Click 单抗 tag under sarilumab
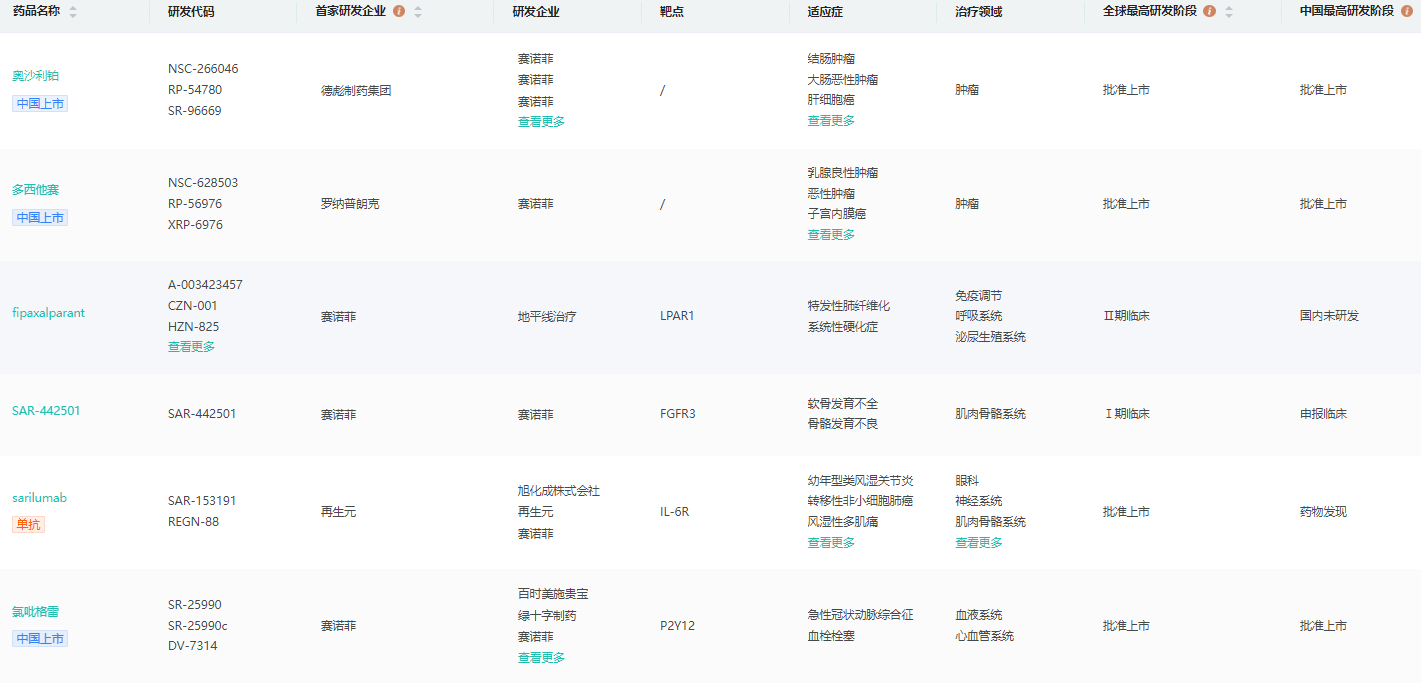Image resolution: width=1421 pixels, height=683 pixels. [x=28, y=525]
